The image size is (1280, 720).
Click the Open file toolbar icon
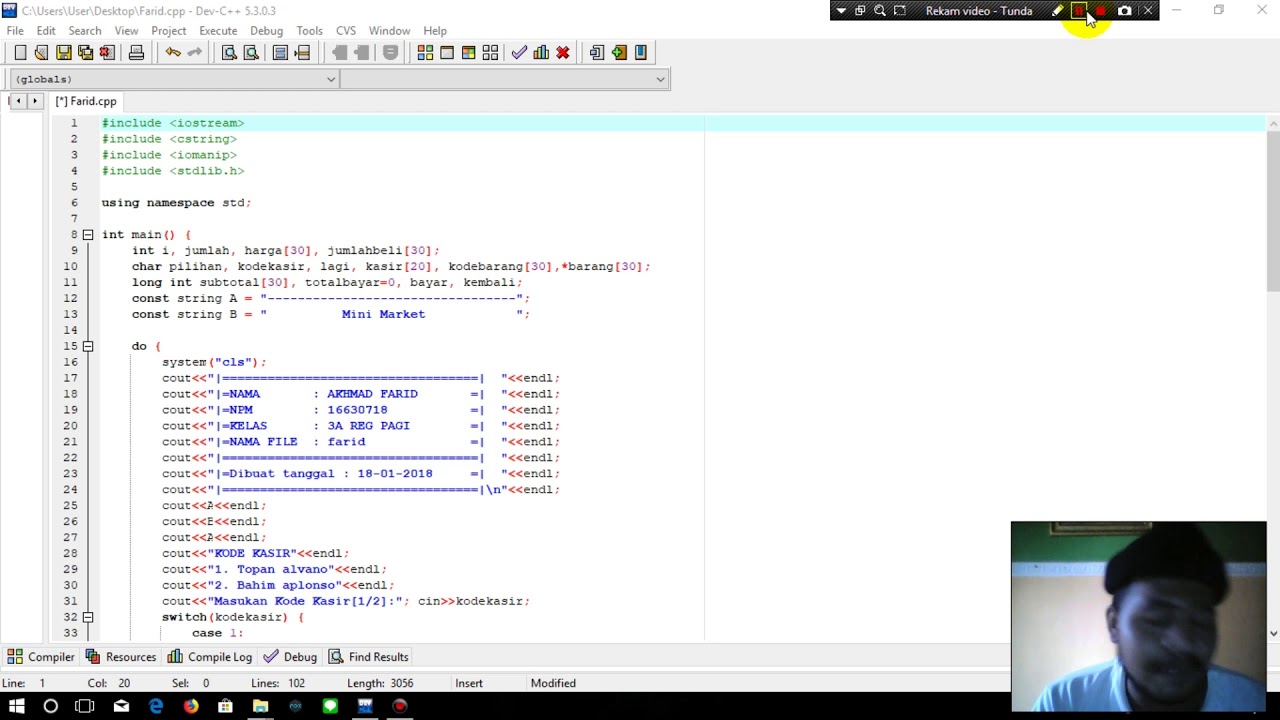(x=41, y=52)
